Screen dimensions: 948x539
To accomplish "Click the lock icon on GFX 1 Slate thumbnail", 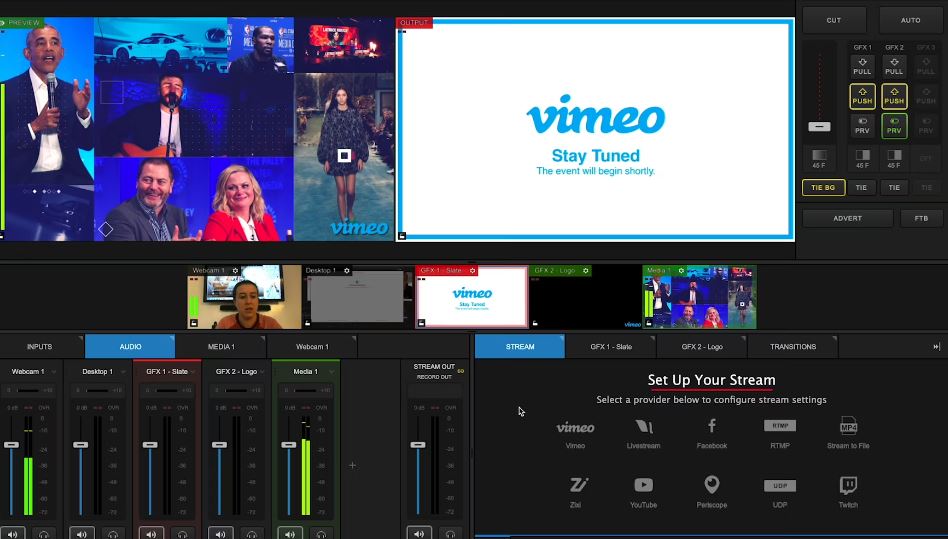I will (x=421, y=323).
